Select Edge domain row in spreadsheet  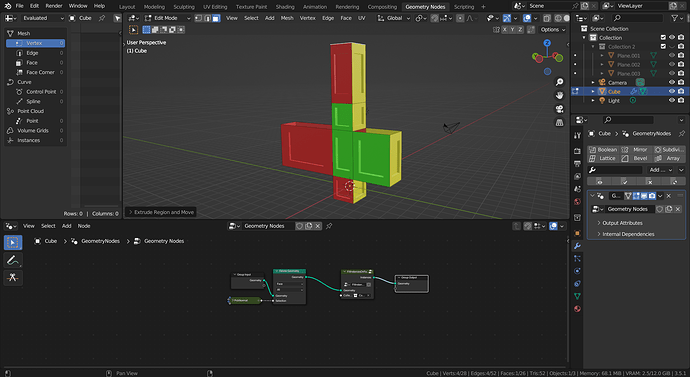tap(35, 53)
